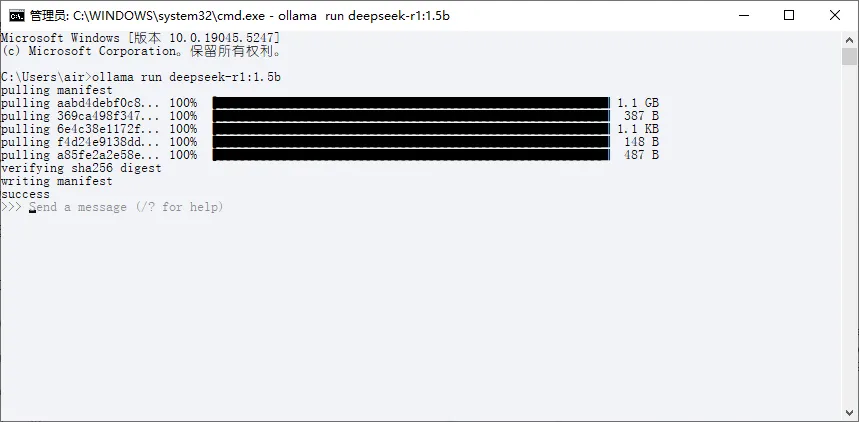Click the vertical scrollbar thumb
This screenshot has height=422, width=859.
point(850,56)
